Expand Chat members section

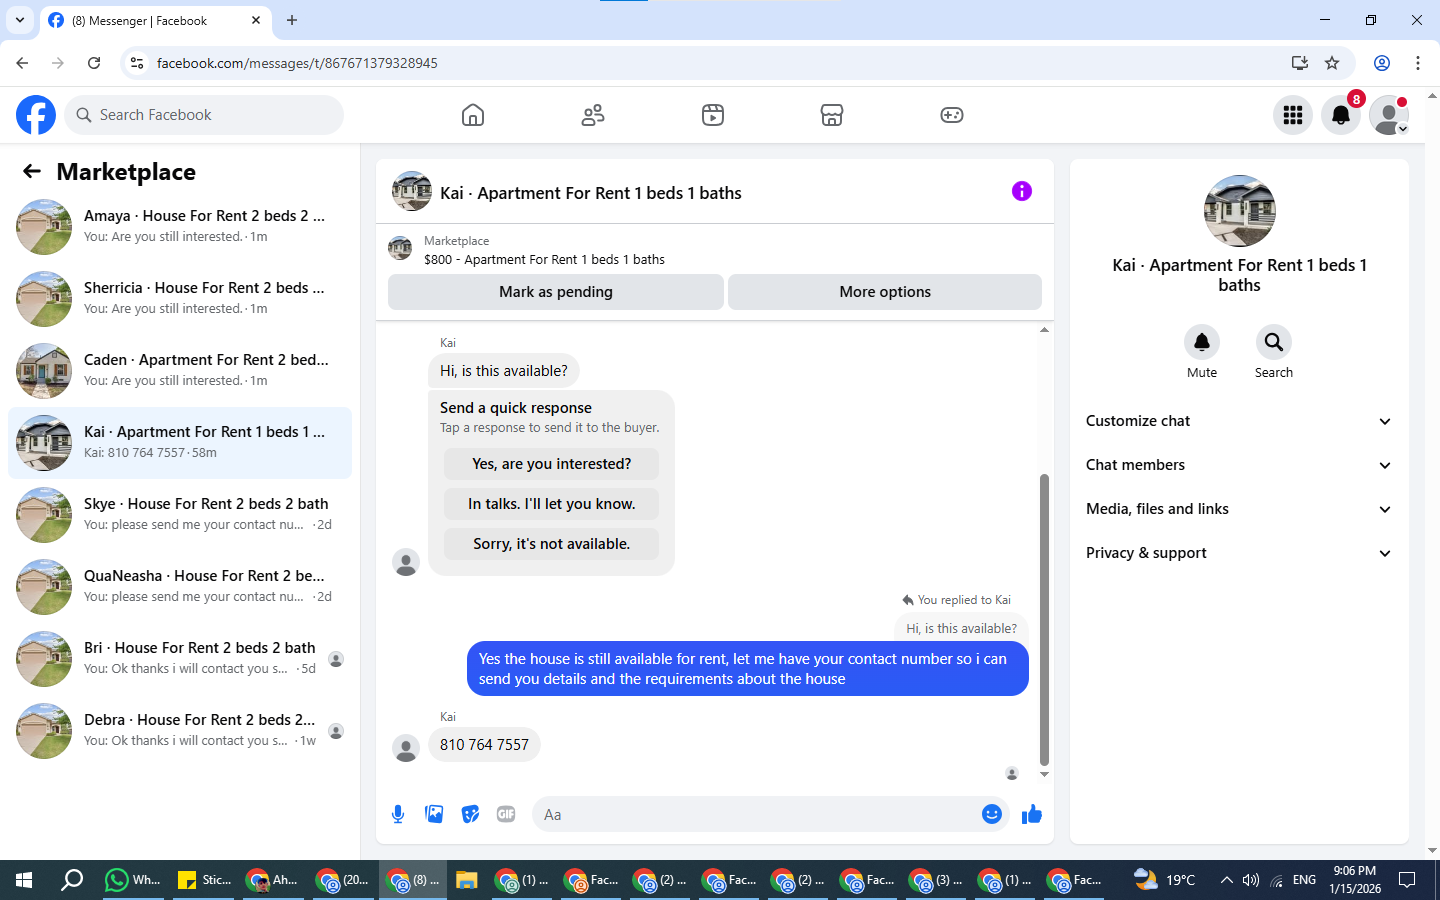(x=1239, y=465)
